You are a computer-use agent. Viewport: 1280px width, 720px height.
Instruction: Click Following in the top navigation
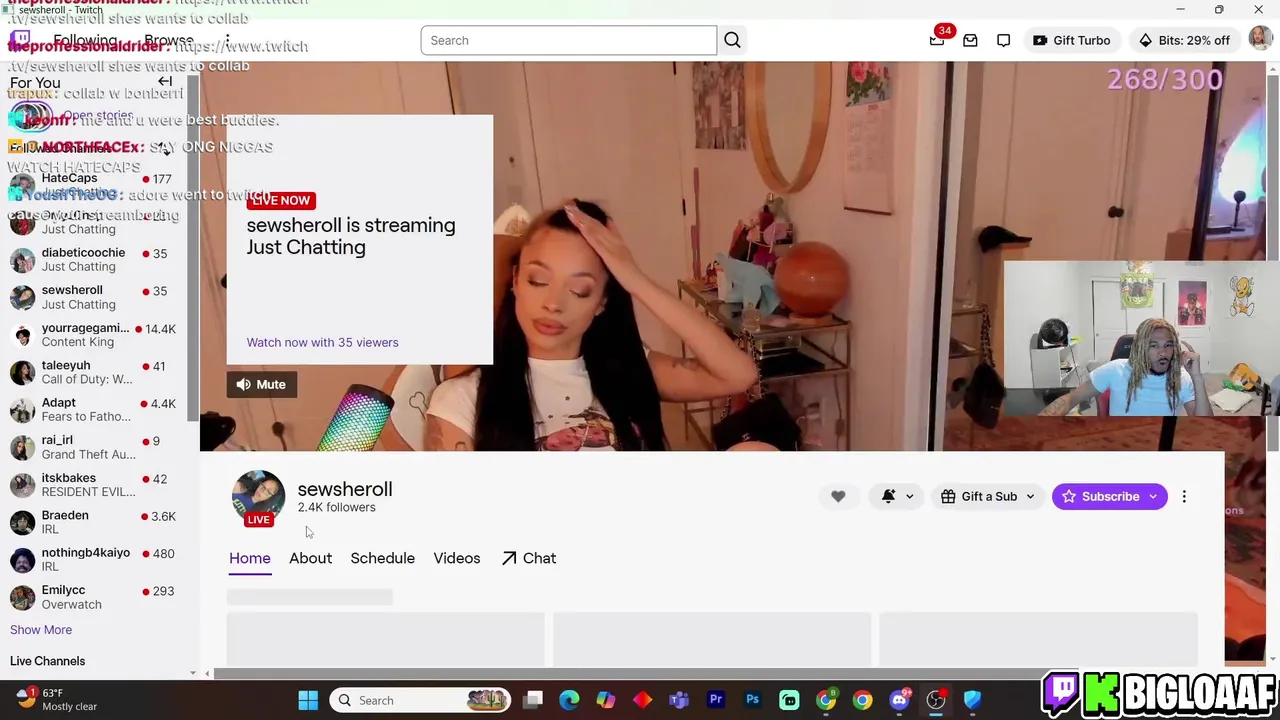tap(85, 40)
